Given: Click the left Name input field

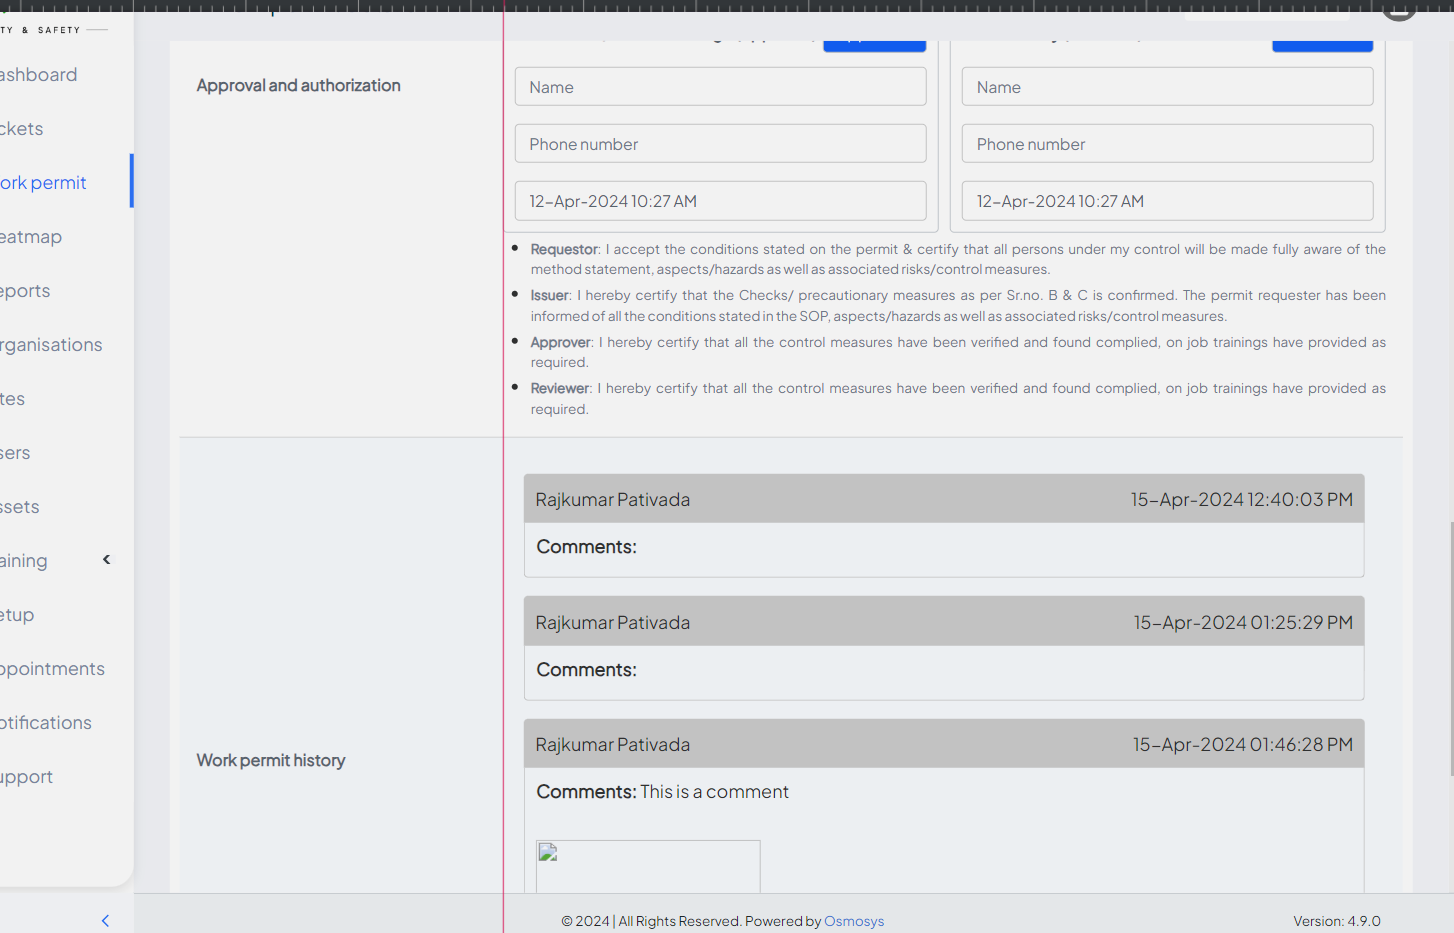Looking at the screenshot, I should tap(720, 87).
